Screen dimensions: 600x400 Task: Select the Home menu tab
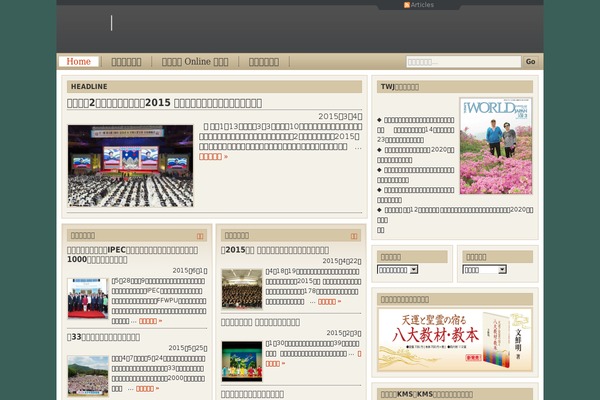pyautogui.click(x=78, y=62)
